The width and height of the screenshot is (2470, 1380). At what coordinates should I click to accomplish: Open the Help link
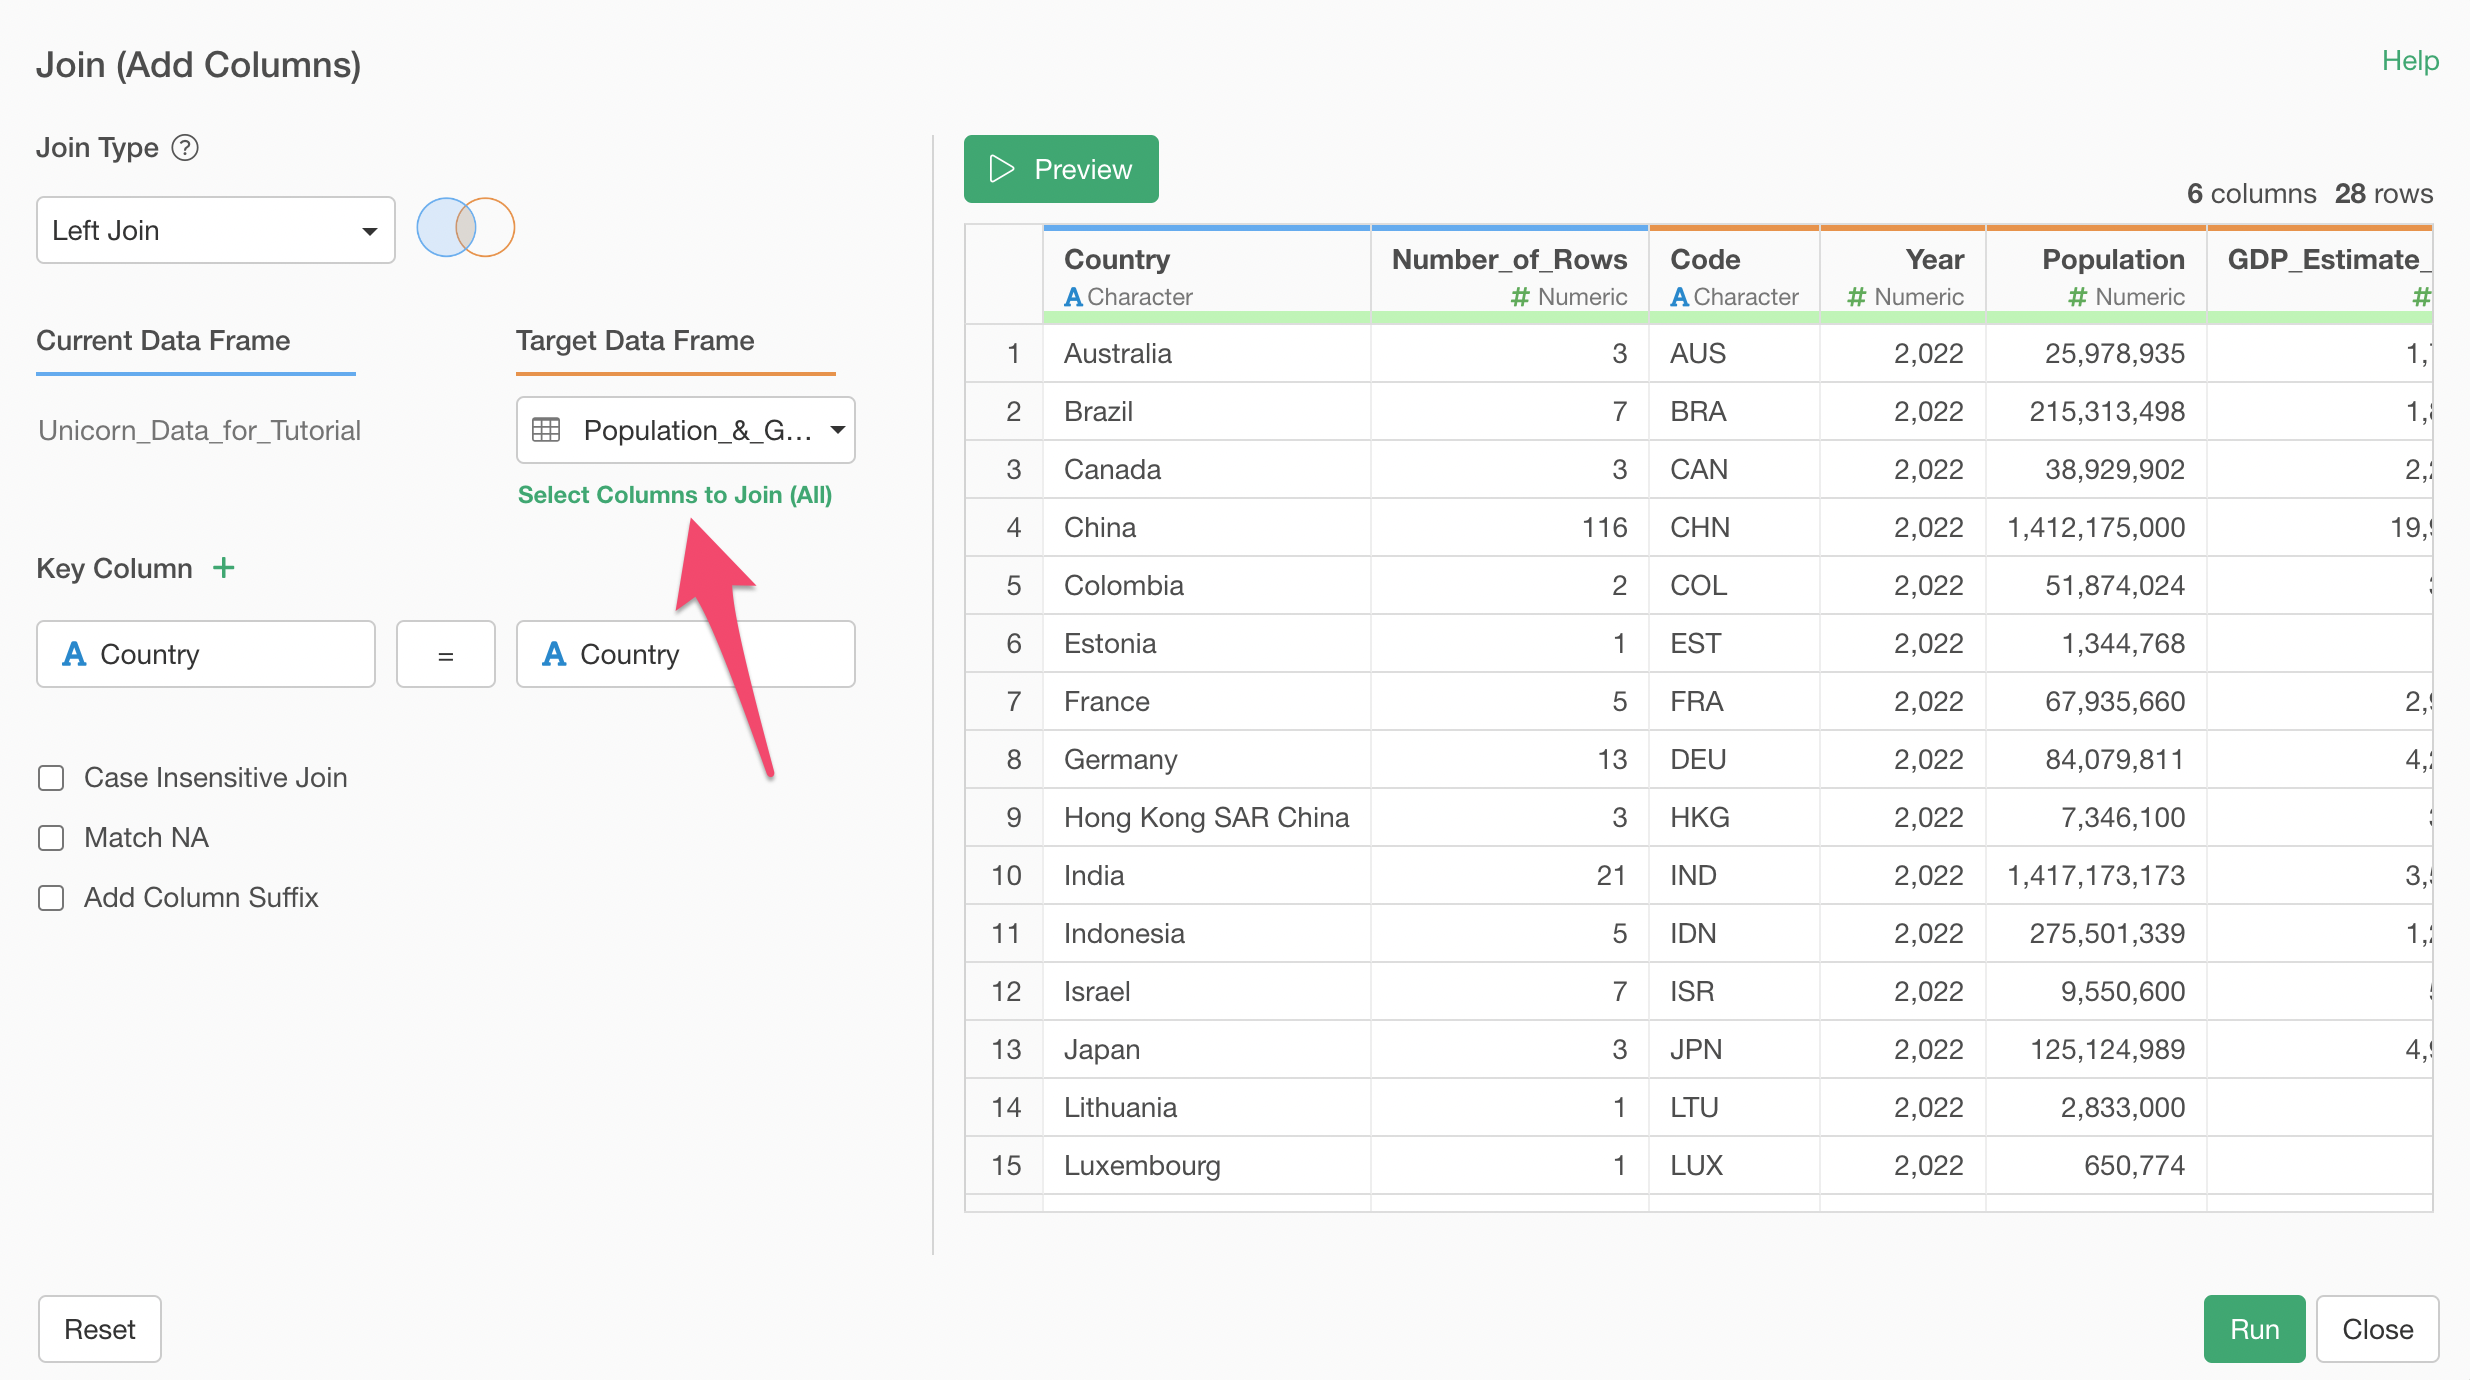(2409, 61)
